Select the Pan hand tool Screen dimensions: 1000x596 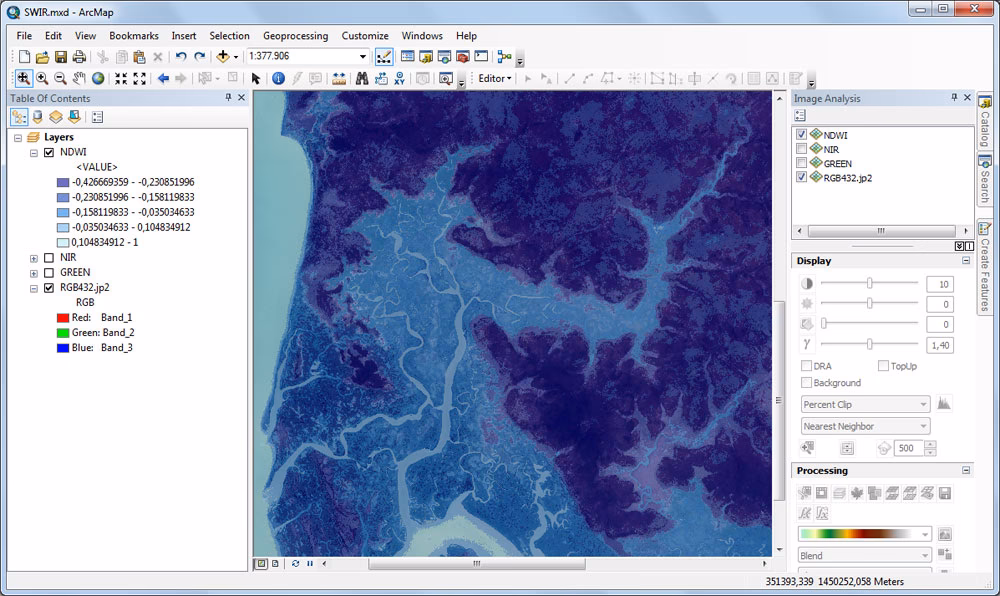[79, 78]
